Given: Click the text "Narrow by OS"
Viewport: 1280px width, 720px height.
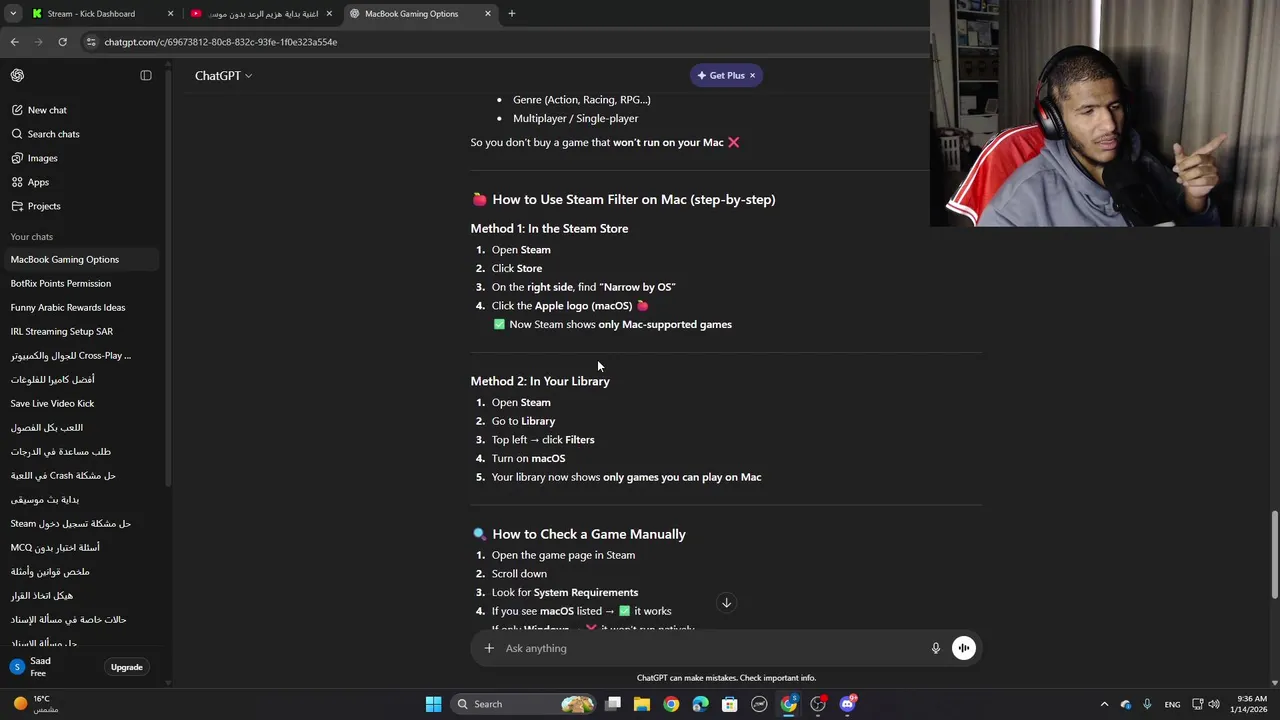Looking at the screenshot, I should pos(638,287).
